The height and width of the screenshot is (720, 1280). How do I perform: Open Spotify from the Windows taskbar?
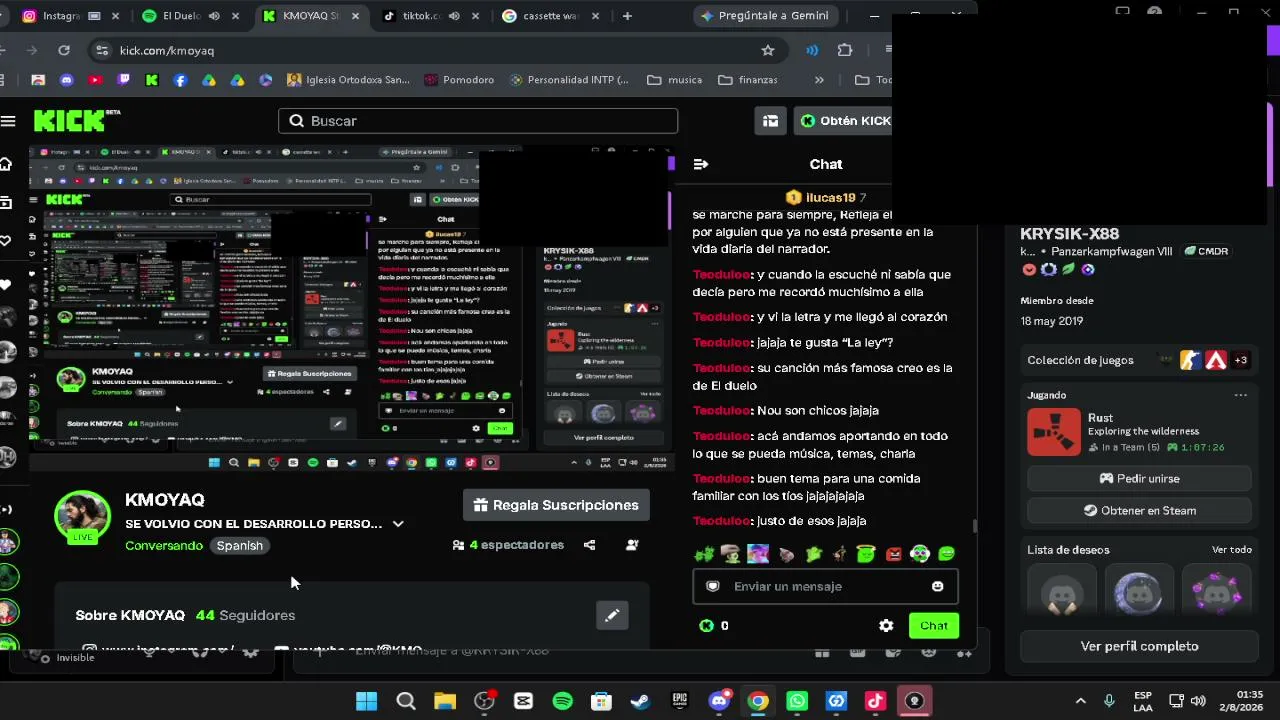click(x=562, y=701)
